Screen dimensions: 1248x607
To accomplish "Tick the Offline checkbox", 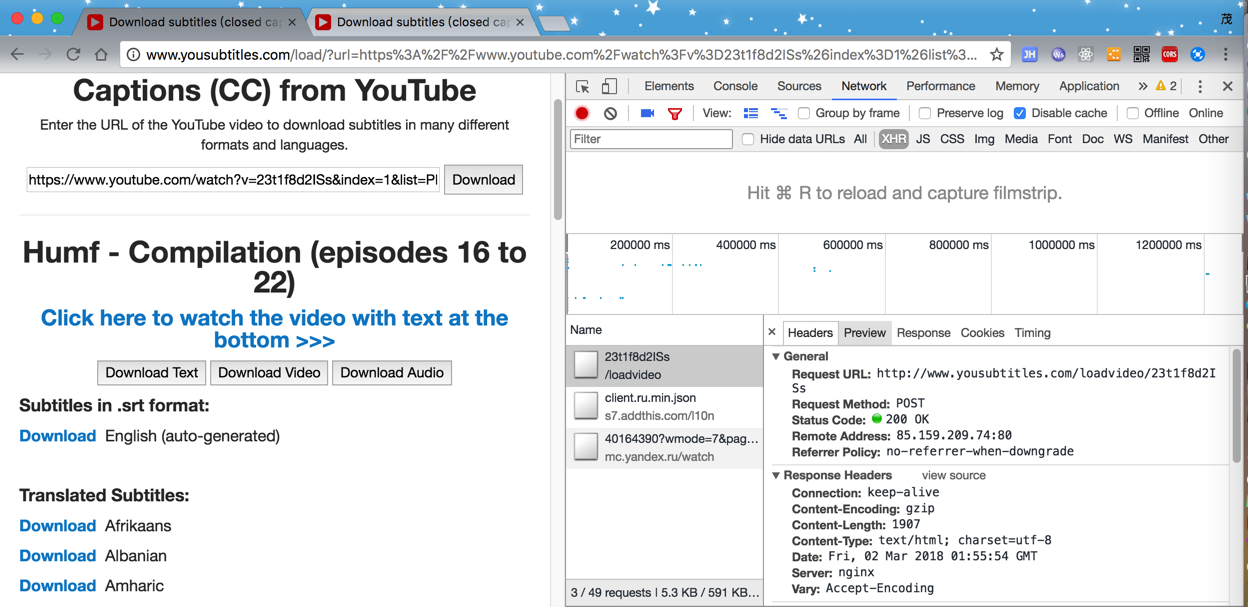I will click(x=1132, y=114).
